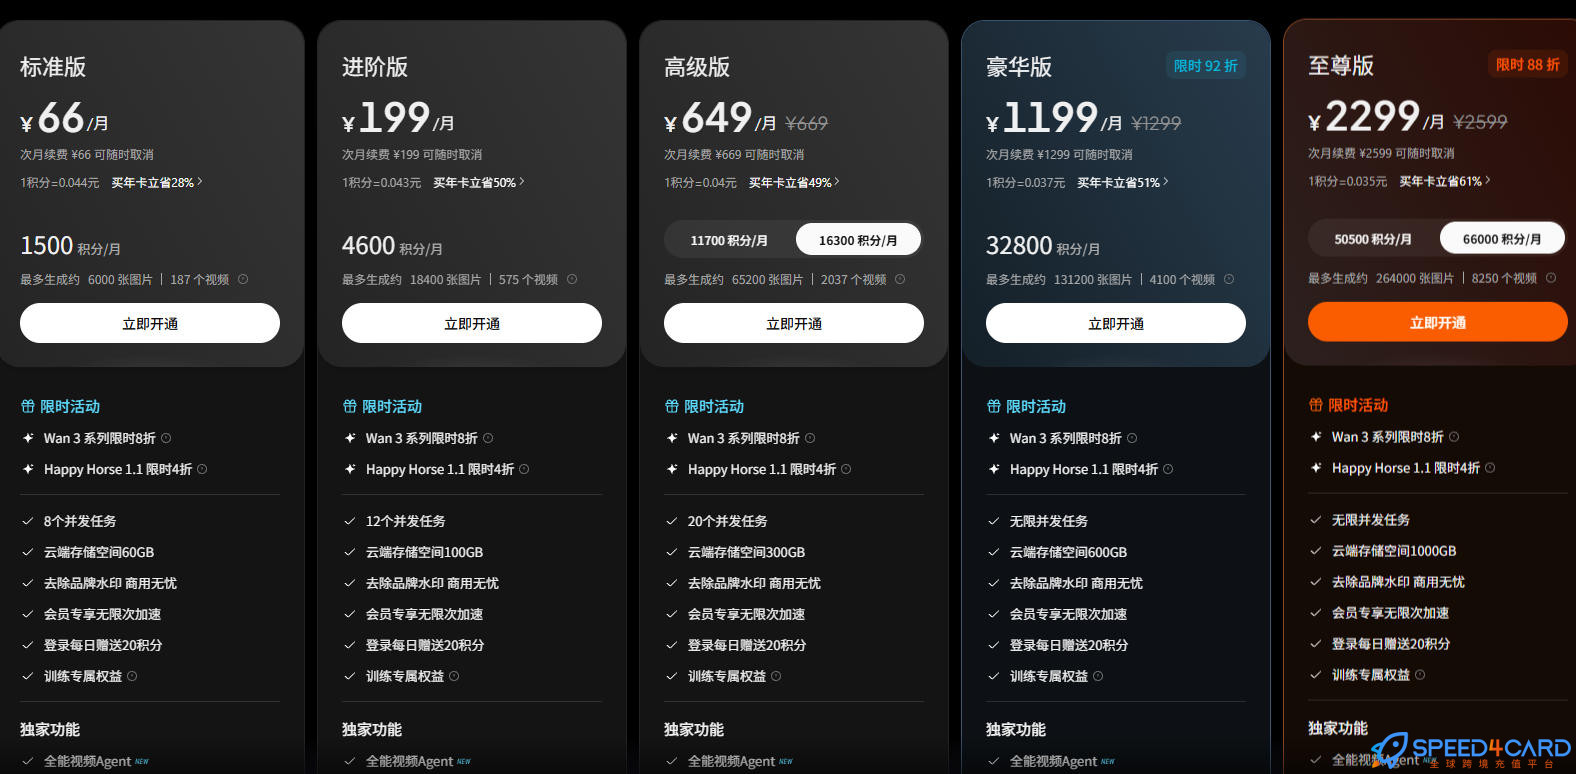Expand 买年卡立省61% in 至尊版
Viewport: 1576px width, 774px height.
pyautogui.click(x=1445, y=181)
